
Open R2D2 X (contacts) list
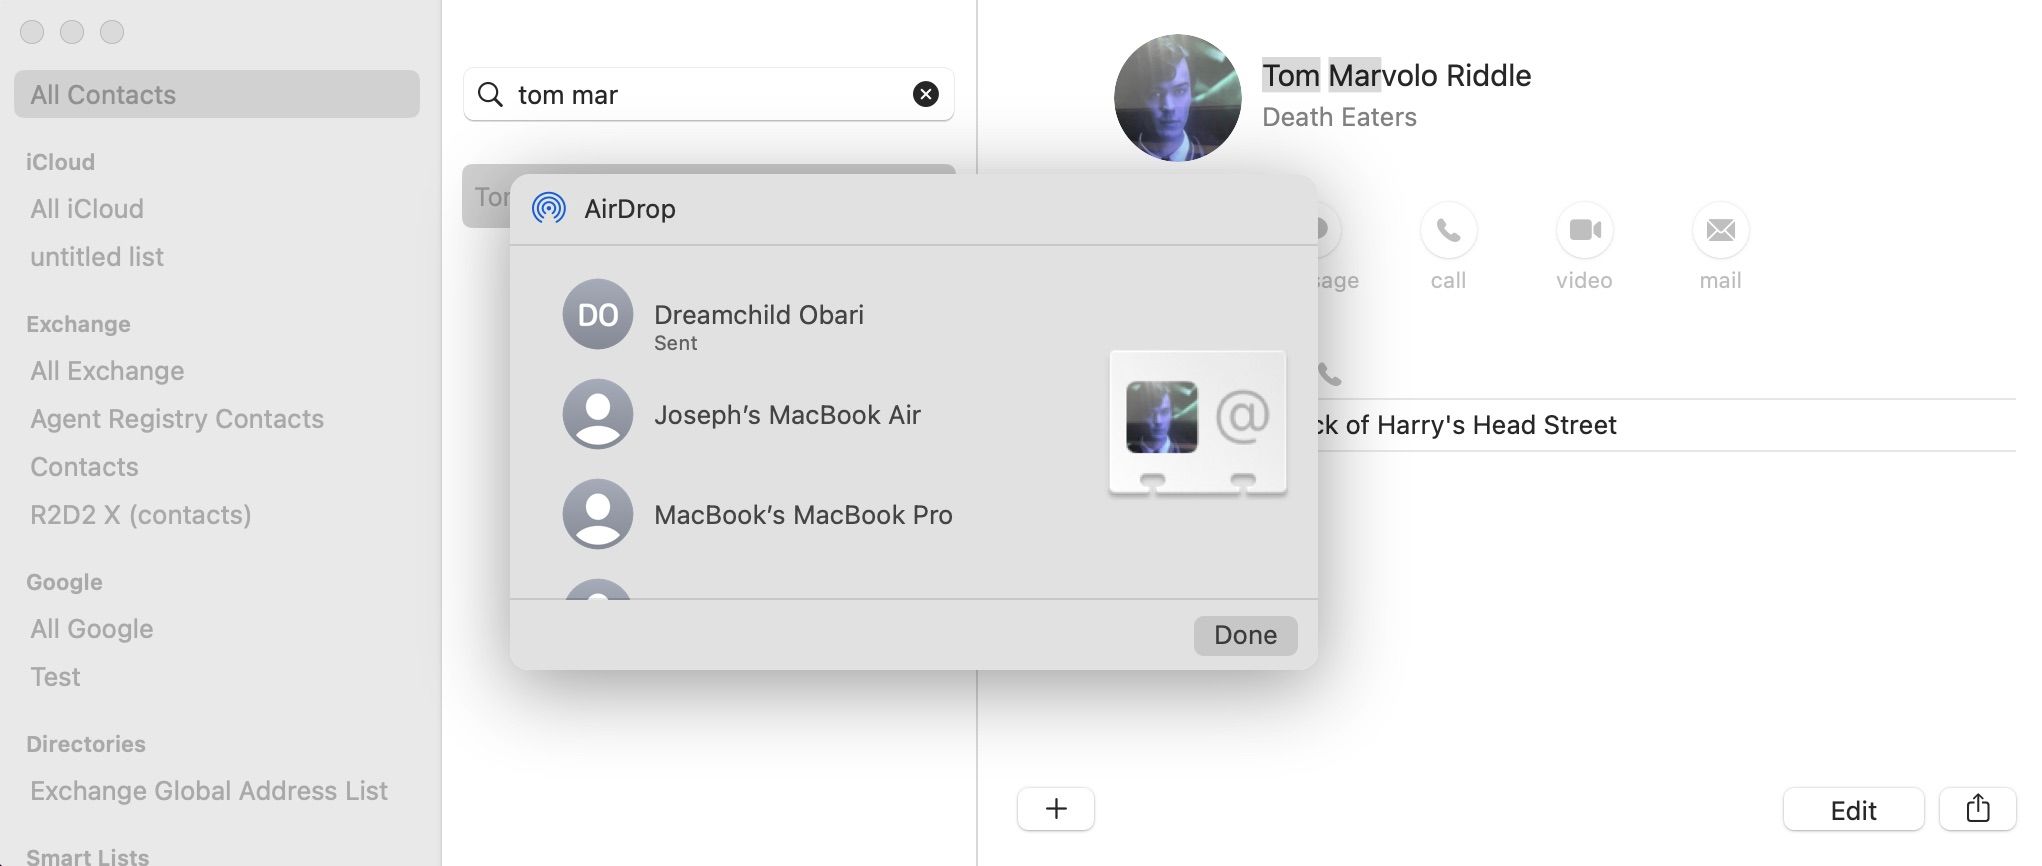[x=141, y=514]
